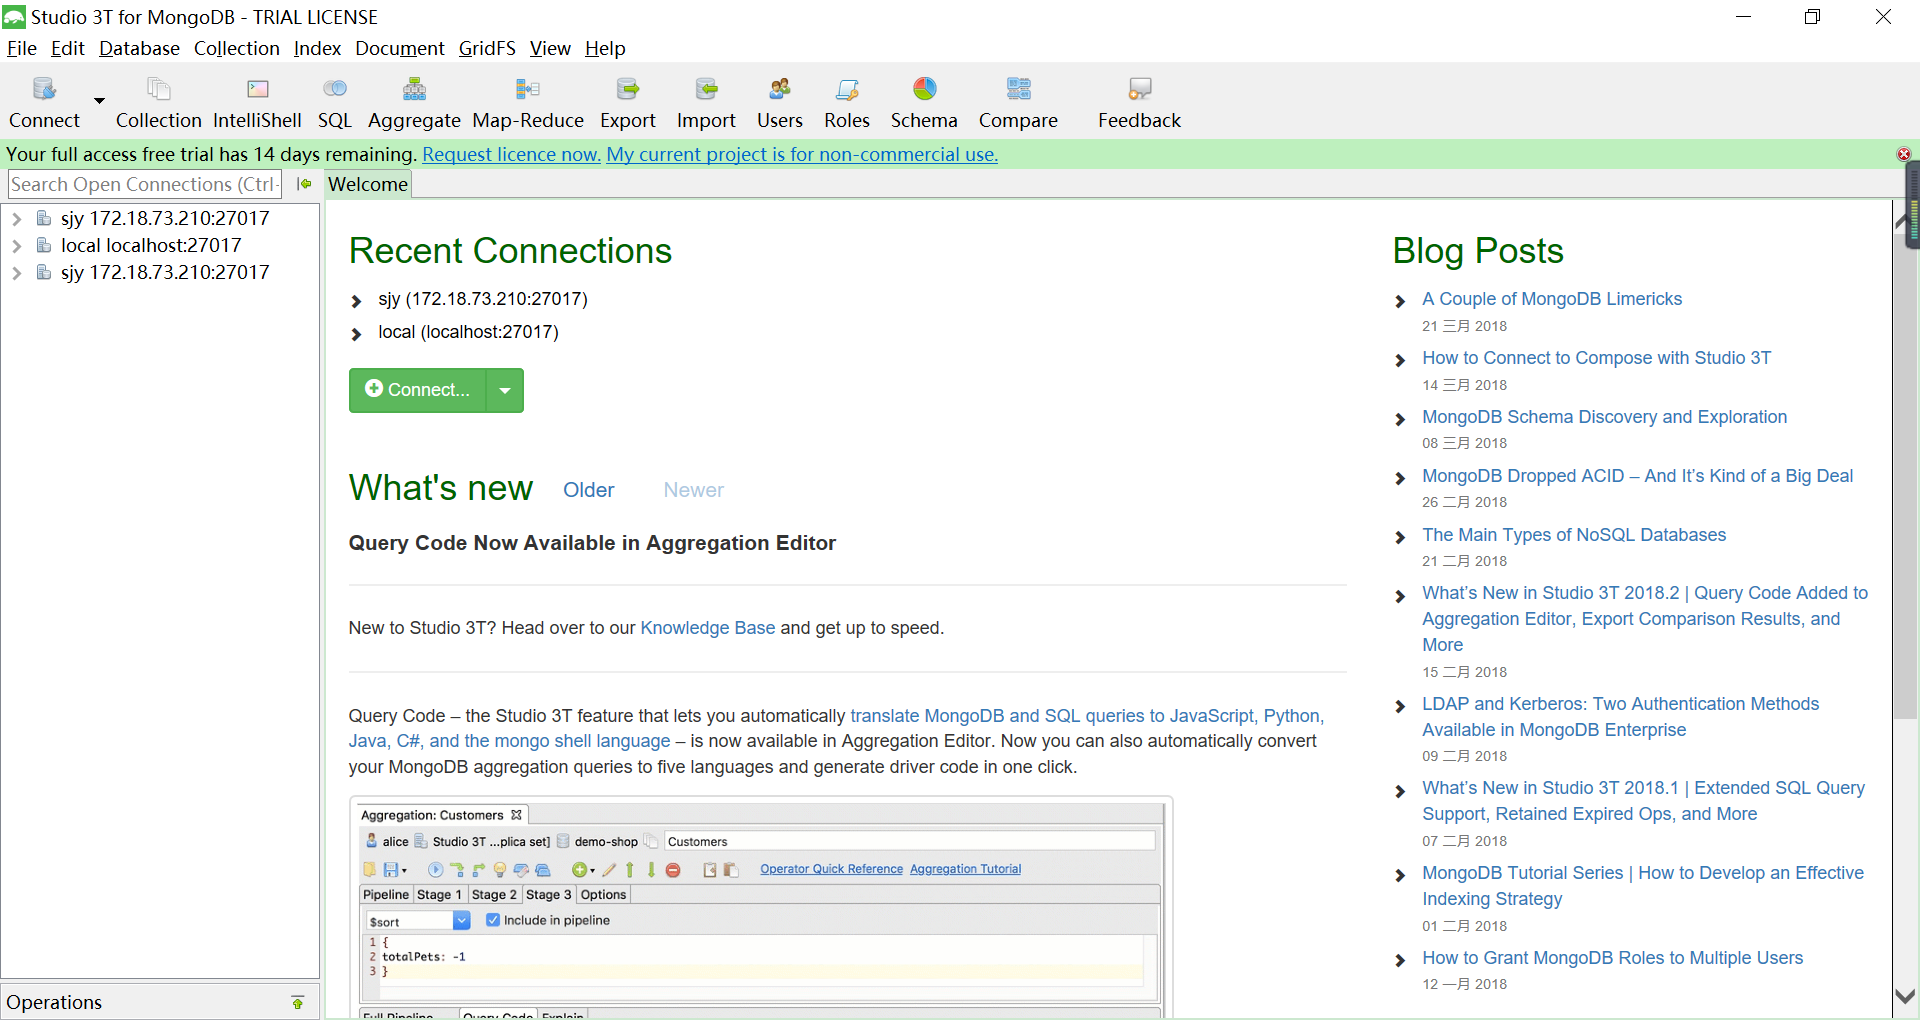Open the Aggregate editor icon
The image size is (1920, 1020).
[414, 103]
